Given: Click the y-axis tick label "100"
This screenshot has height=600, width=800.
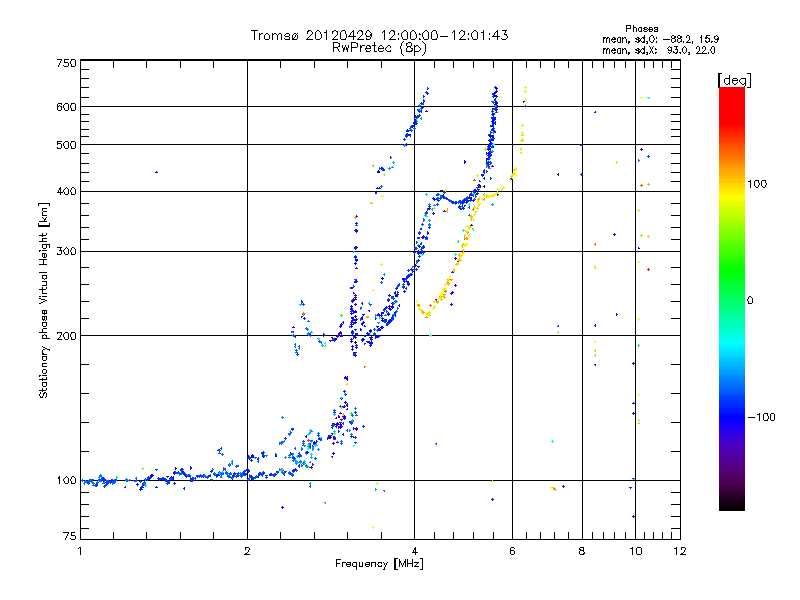Looking at the screenshot, I should click(x=66, y=480).
